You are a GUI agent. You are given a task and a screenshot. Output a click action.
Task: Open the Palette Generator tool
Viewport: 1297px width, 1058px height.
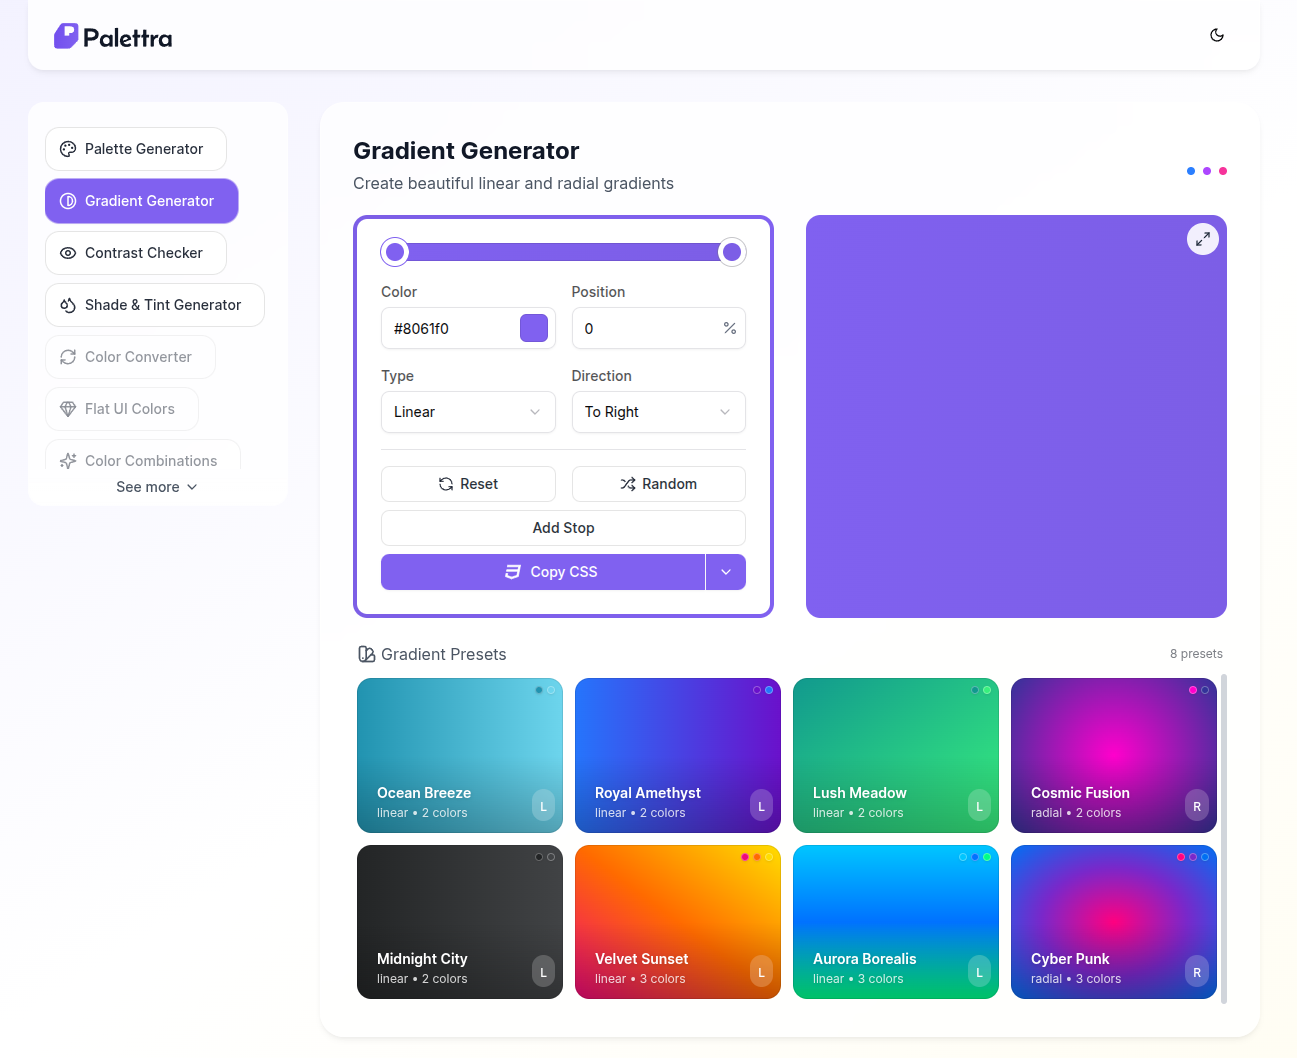[136, 149]
